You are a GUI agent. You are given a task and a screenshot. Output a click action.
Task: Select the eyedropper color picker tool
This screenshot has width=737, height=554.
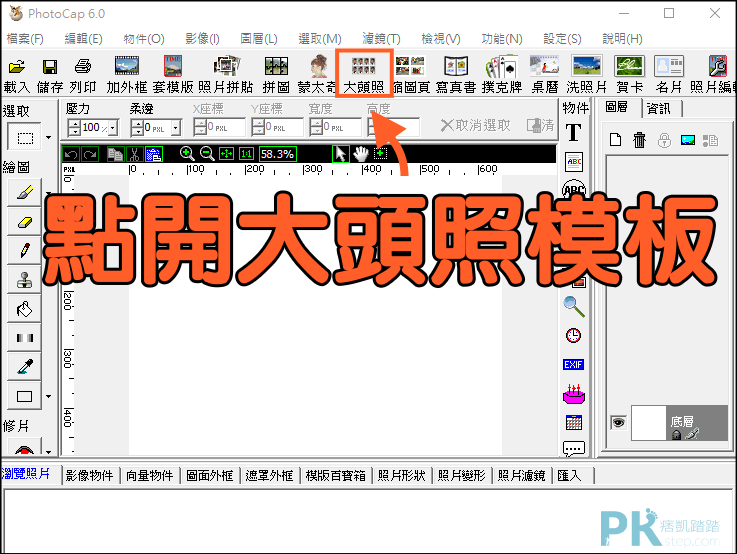[x=24, y=367]
